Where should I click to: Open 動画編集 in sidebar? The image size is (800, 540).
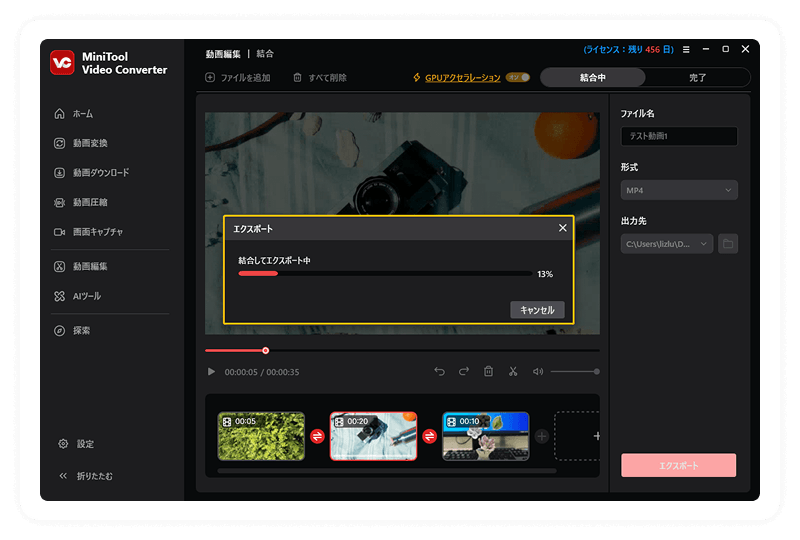click(x=81, y=266)
